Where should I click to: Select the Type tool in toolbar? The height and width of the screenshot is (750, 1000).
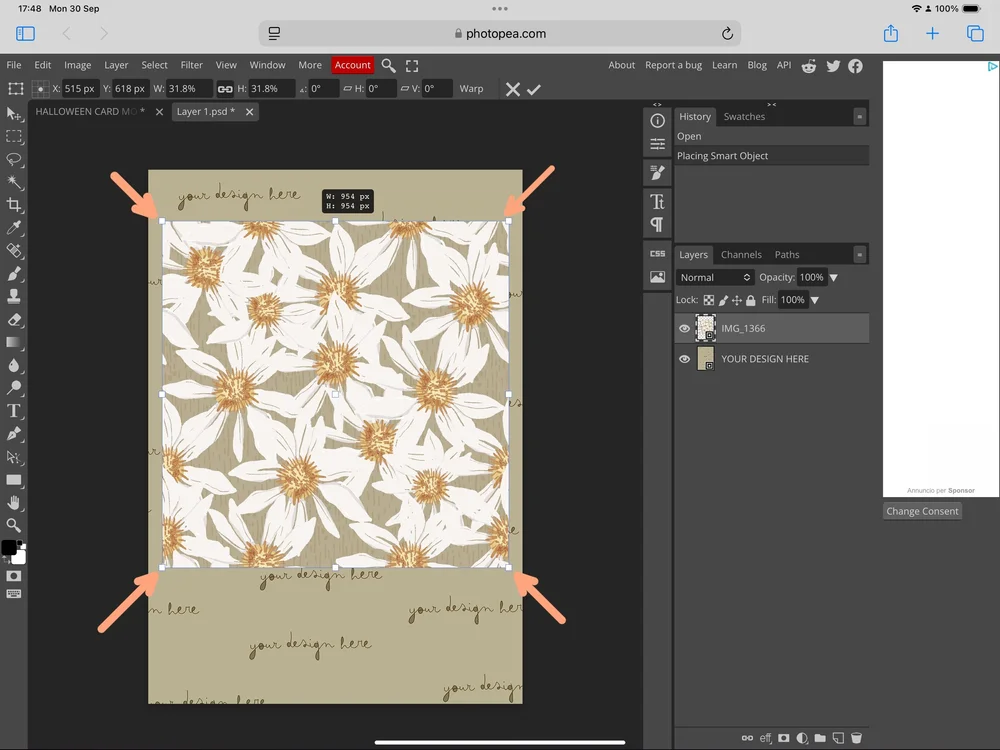pyautogui.click(x=14, y=411)
